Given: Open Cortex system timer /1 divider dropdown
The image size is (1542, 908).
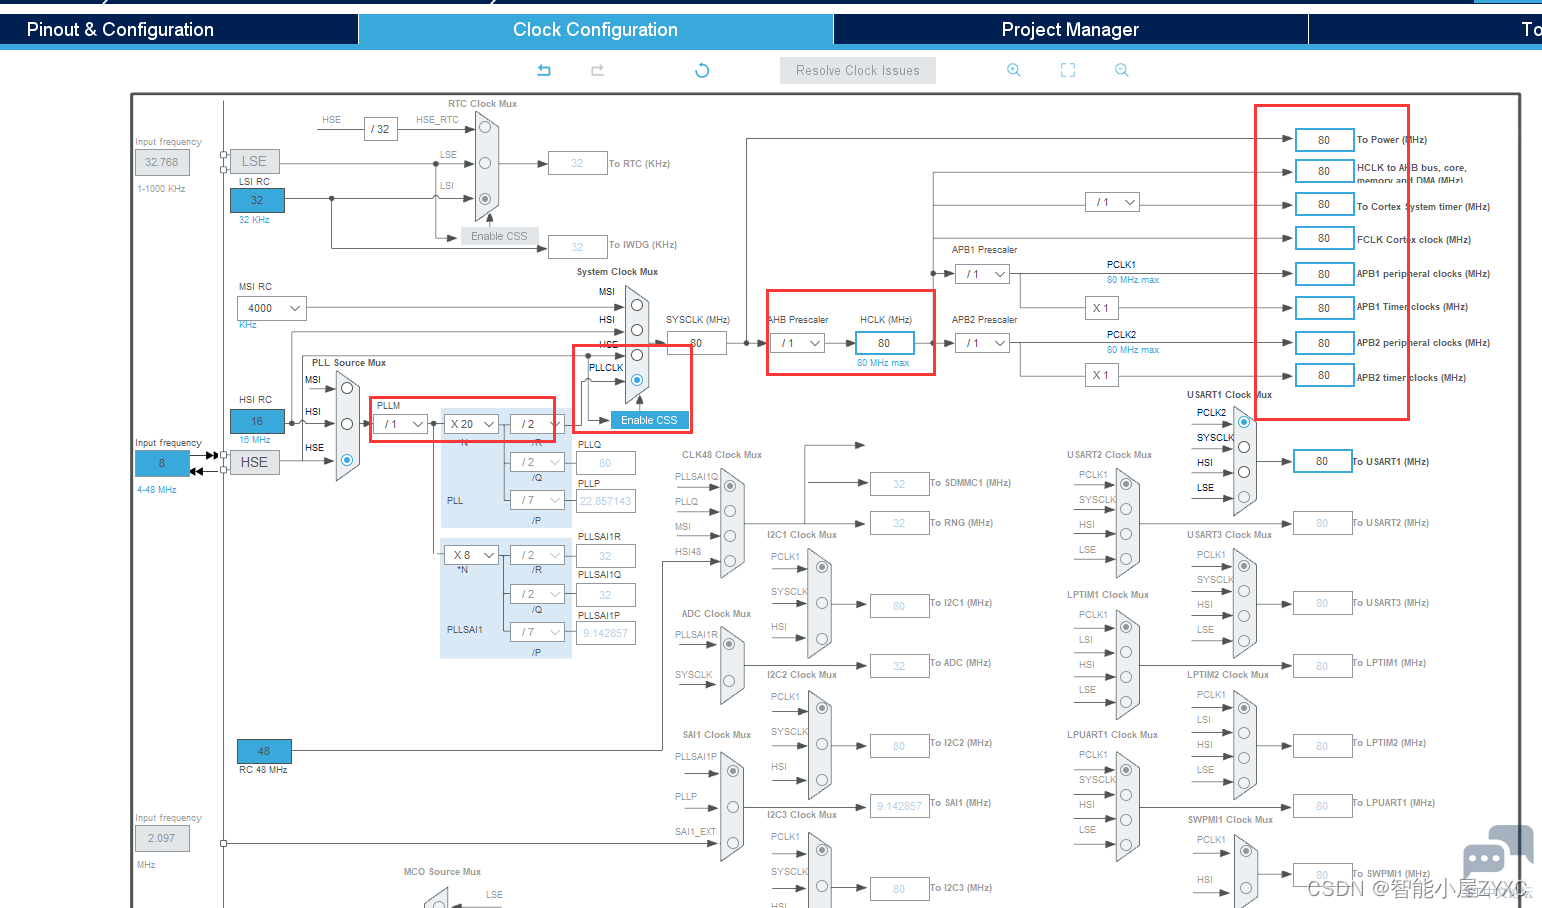Looking at the screenshot, I should [x=1113, y=202].
